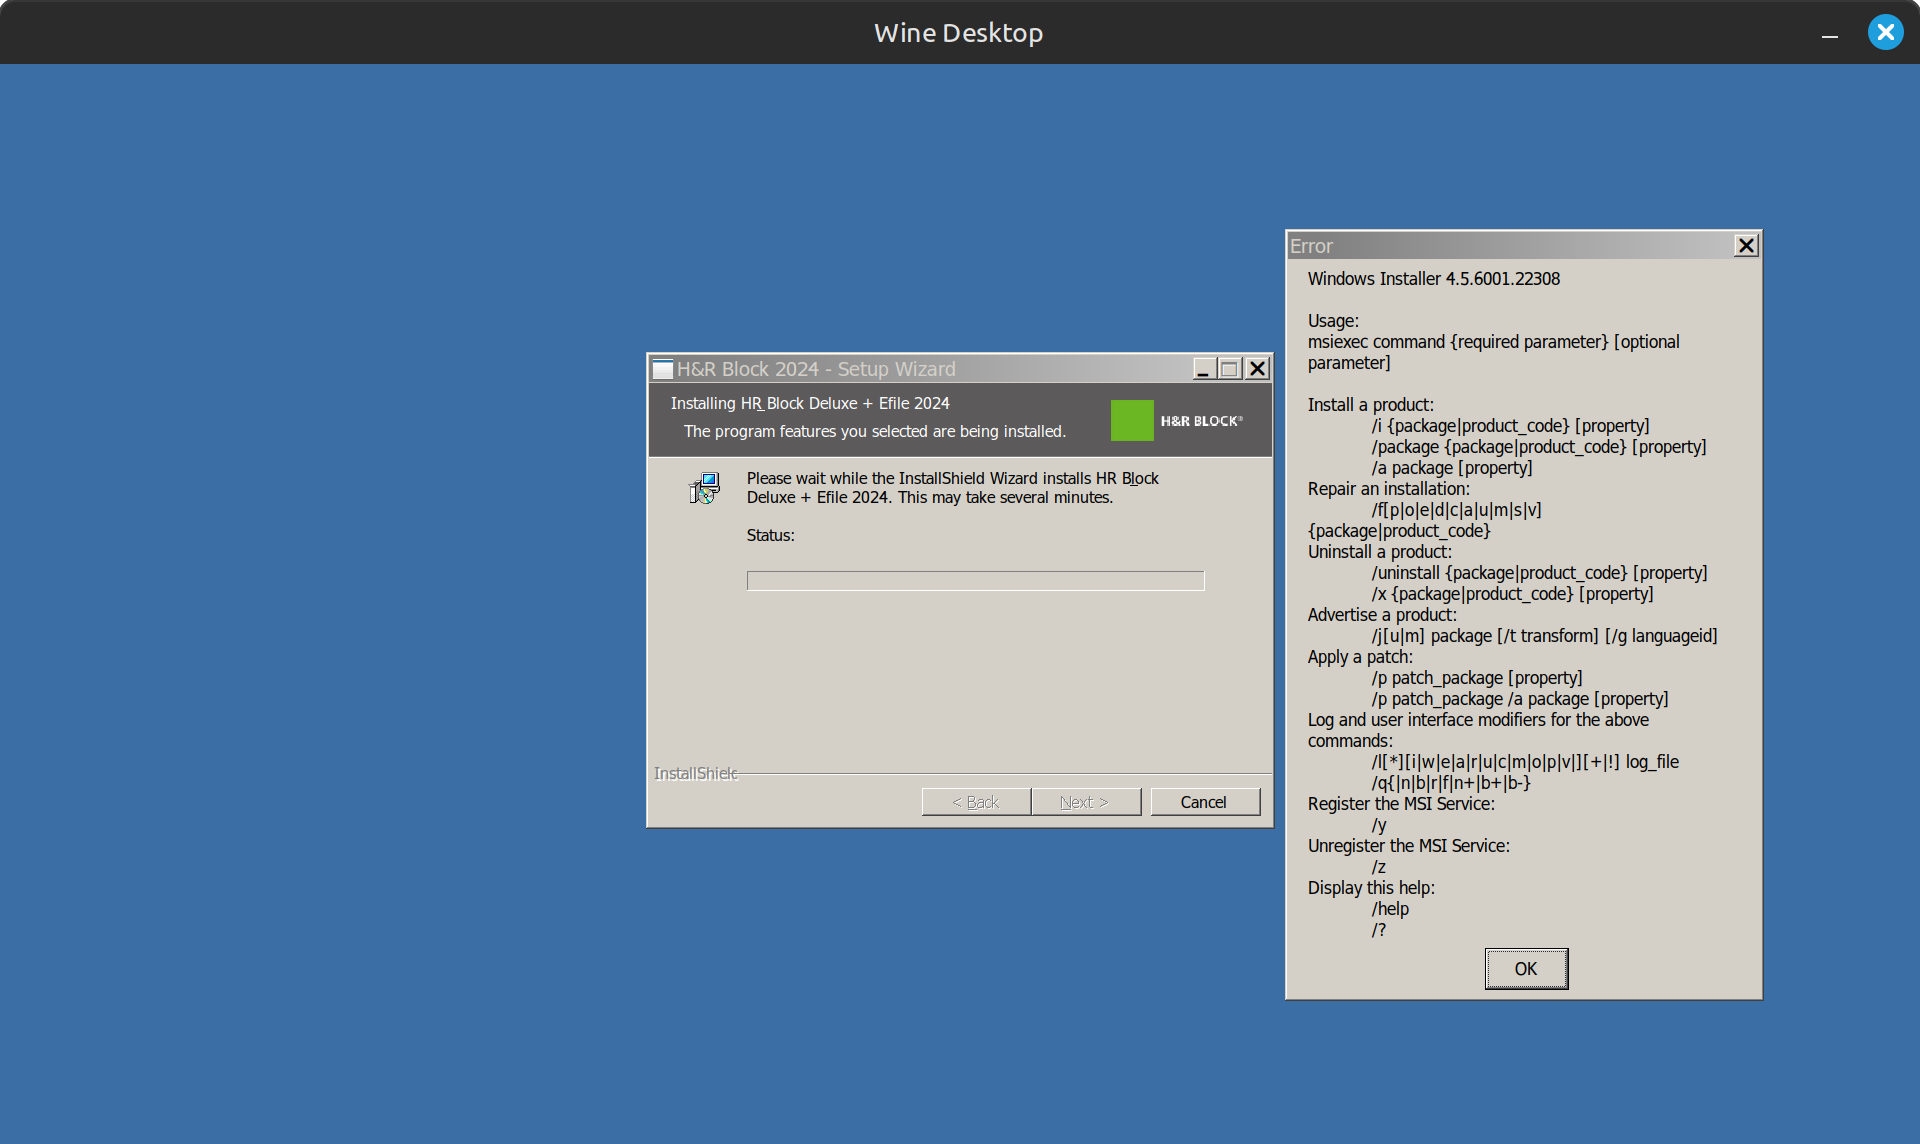The width and height of the screenshot is (1920, 1144).
Task: Click 'The program features you selected' text
Action: pyautogui.click(x=875, y=431)
